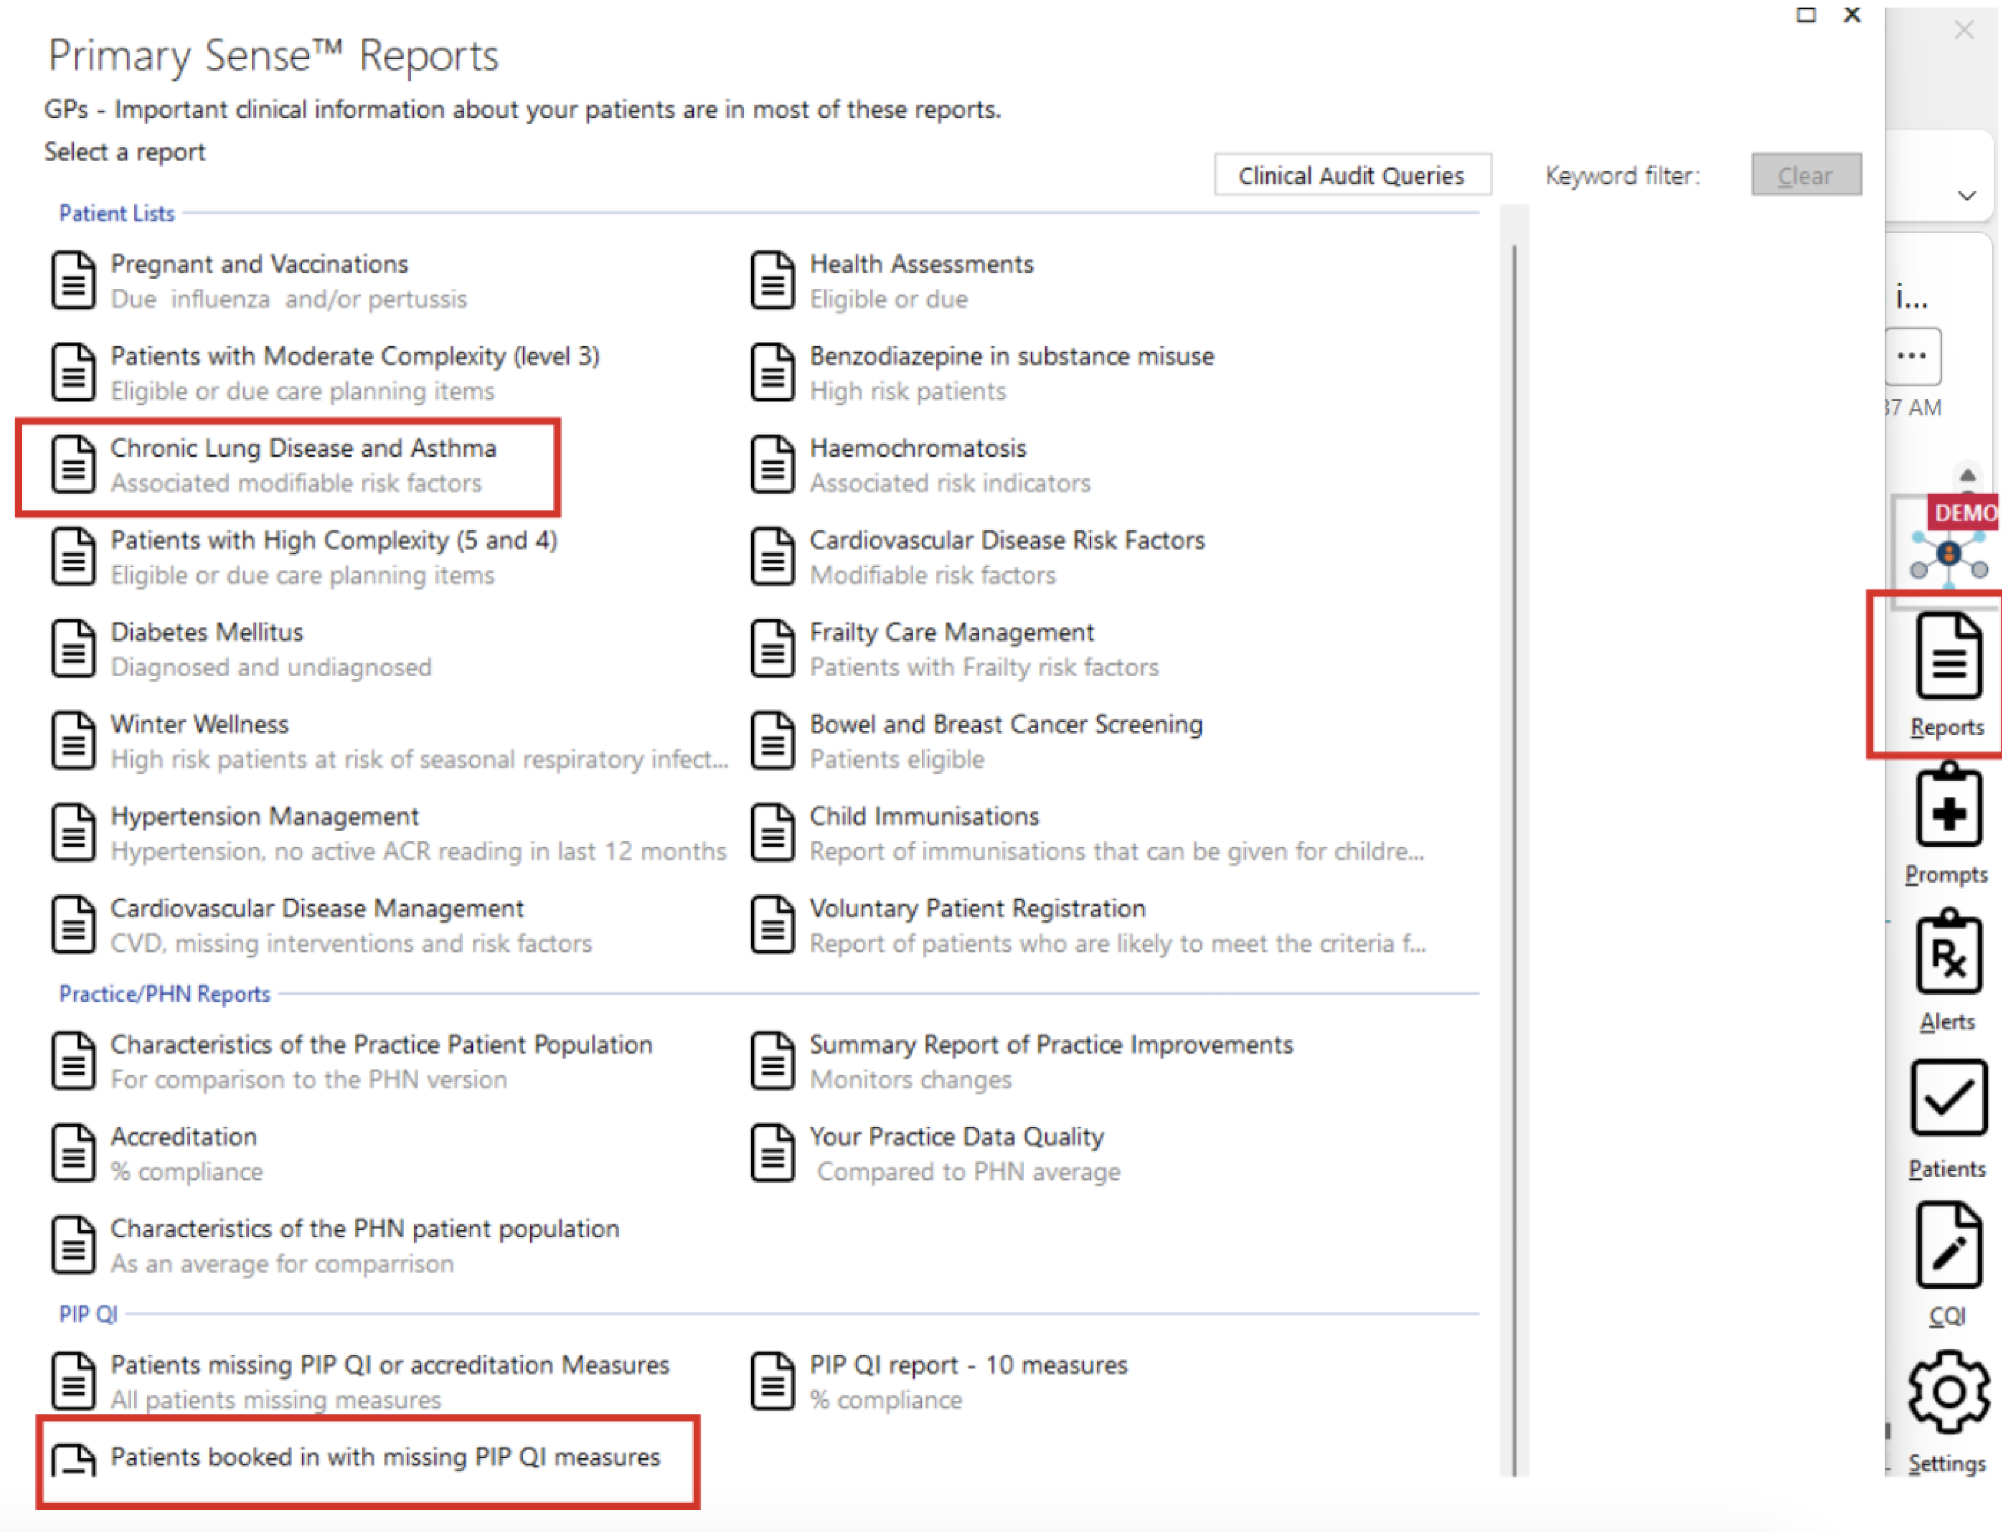This screenshot has height=1532, width=2002.
Task: Click Accreditation report document icon
Action: coord(73,1152)
